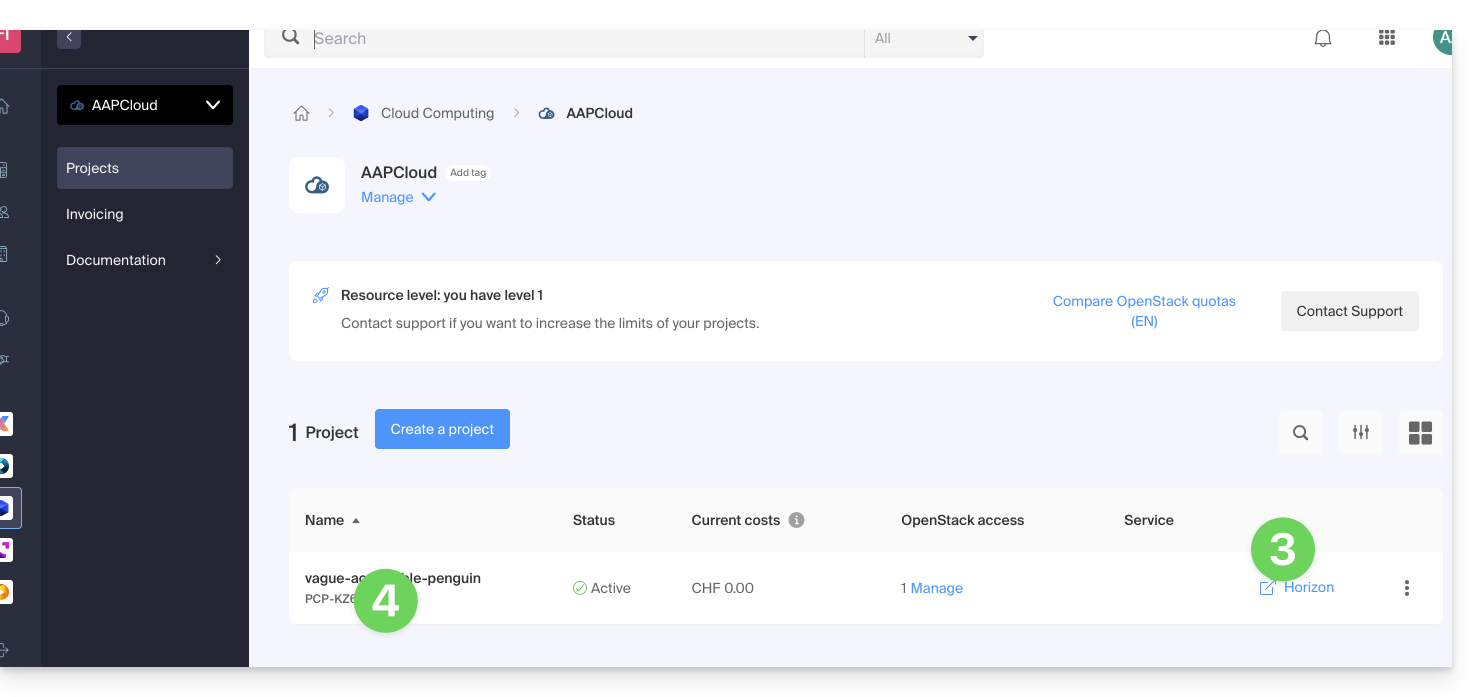Open Invoicing in the sidebar
The height and width of the screenshot is (697, 1482).
[95, 214]
